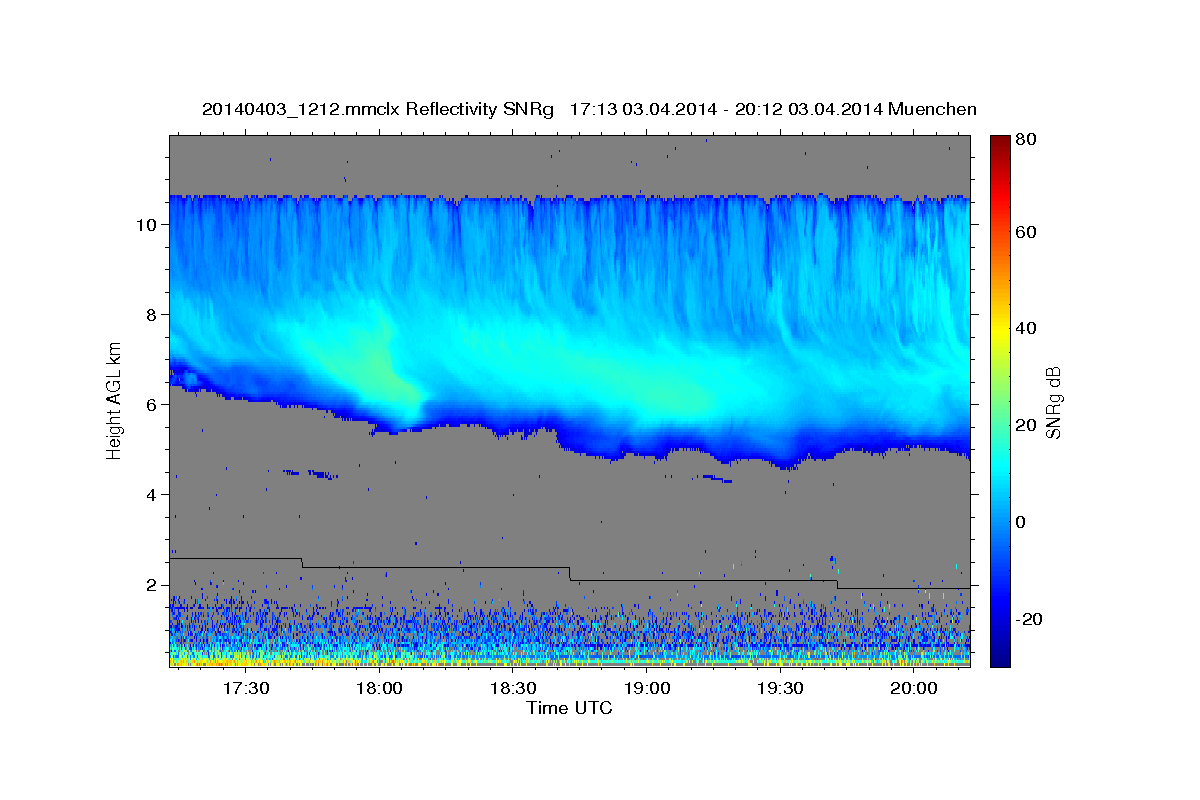Click the 18:00 time tick label
Image resolution: width=1200 pixels, height=800 pixels.
[380, 688]
